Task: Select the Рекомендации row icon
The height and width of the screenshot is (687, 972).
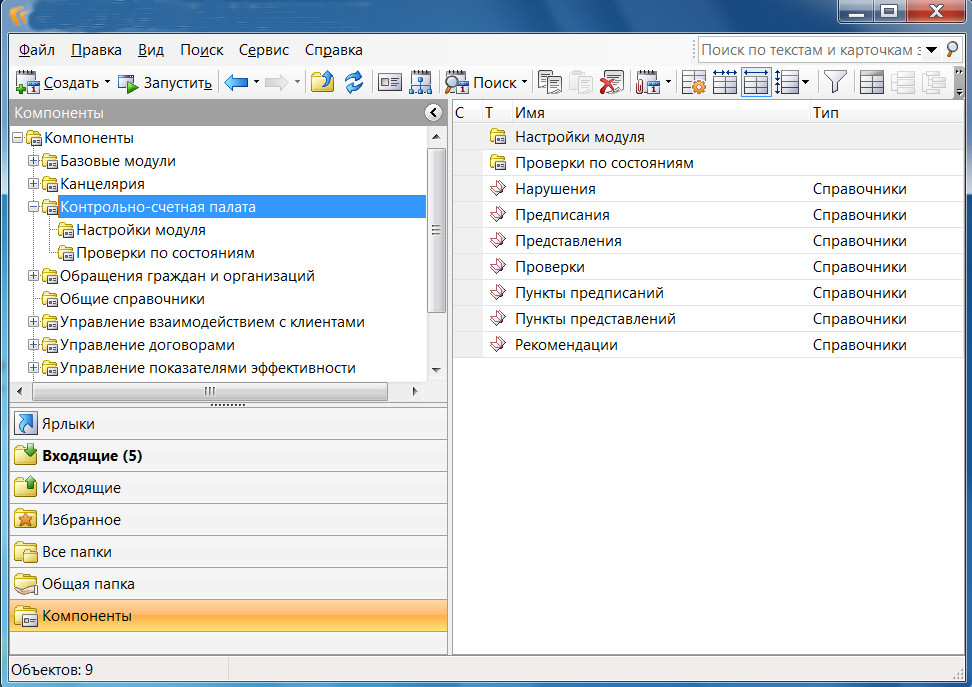Action: [x=498, y=344]
